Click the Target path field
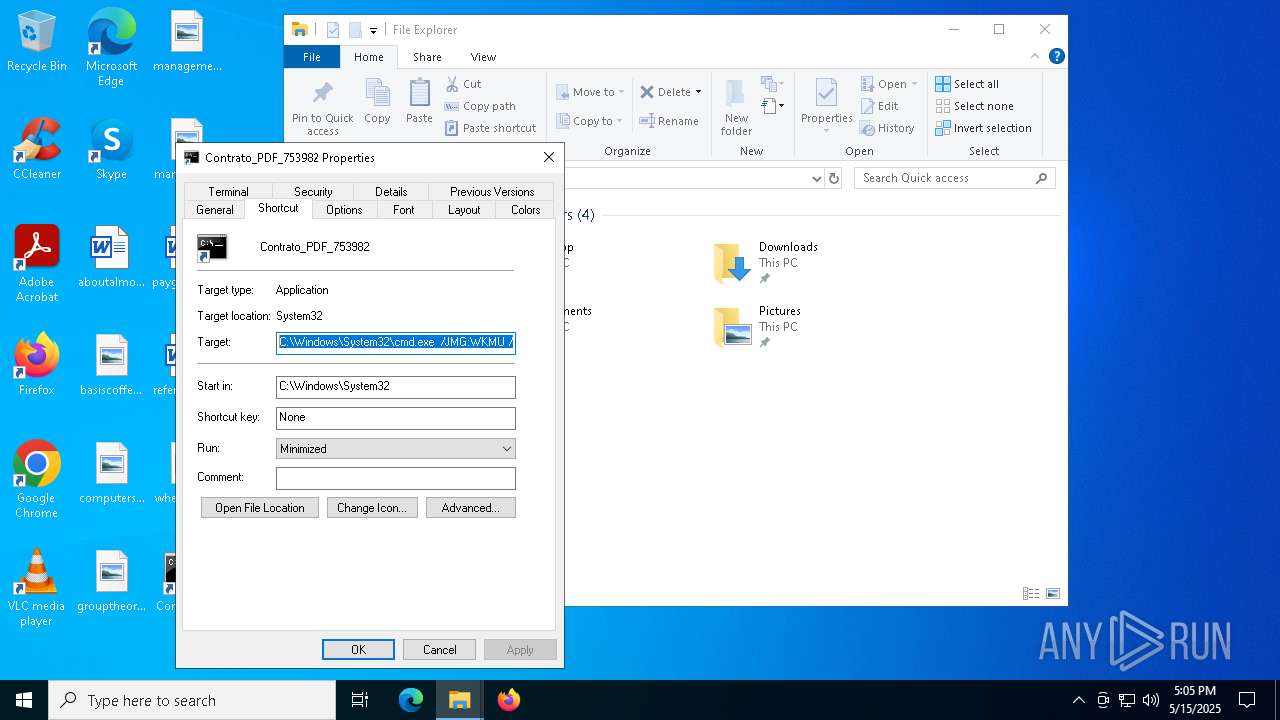The image size is (1280, 720). coord(396,343)
